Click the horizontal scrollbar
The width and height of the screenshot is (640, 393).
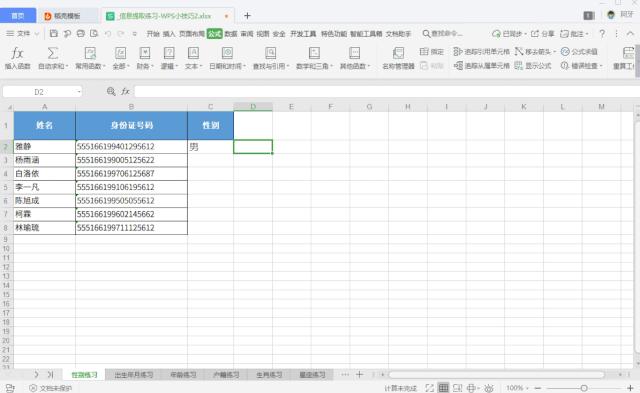click(496, 374)
